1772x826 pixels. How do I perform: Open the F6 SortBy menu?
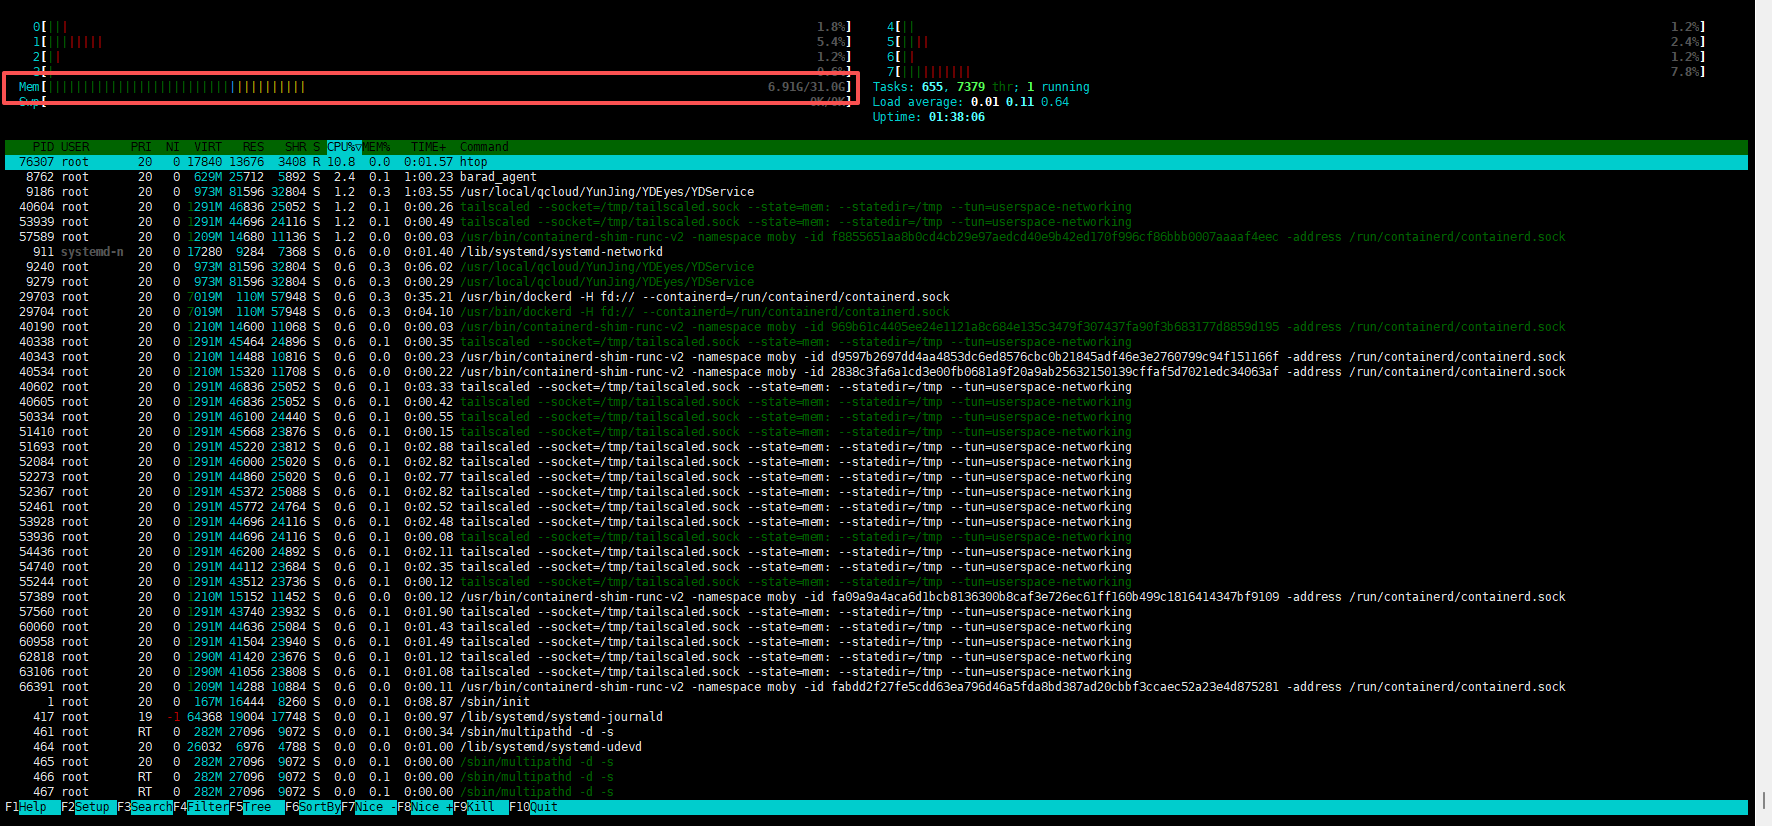pyautogui.click(x=313, y=807)
